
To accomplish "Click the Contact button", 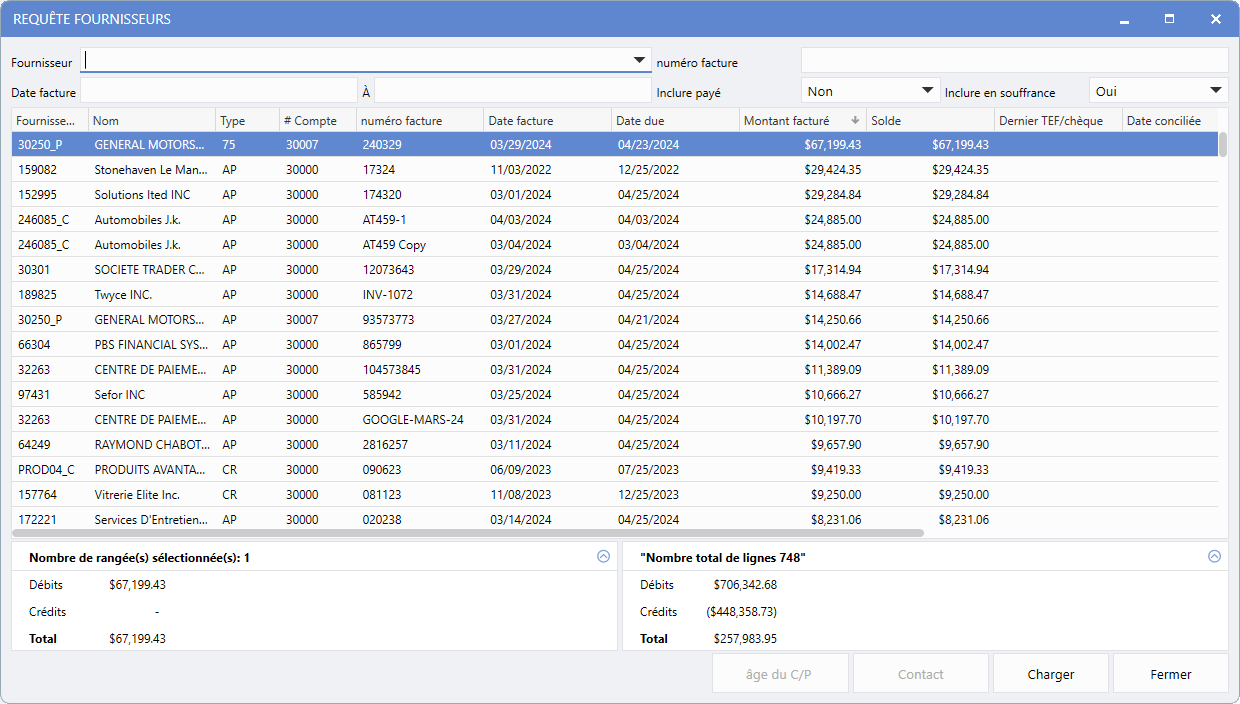I will click(920, 674).
